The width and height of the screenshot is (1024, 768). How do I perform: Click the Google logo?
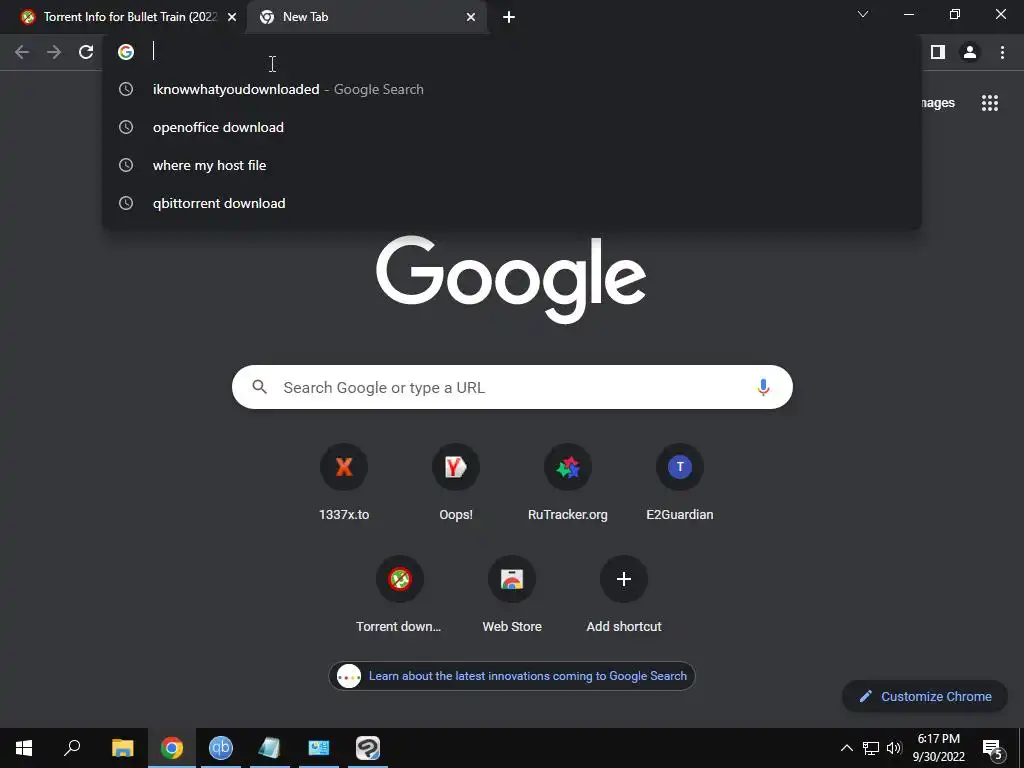pos(511,280)
